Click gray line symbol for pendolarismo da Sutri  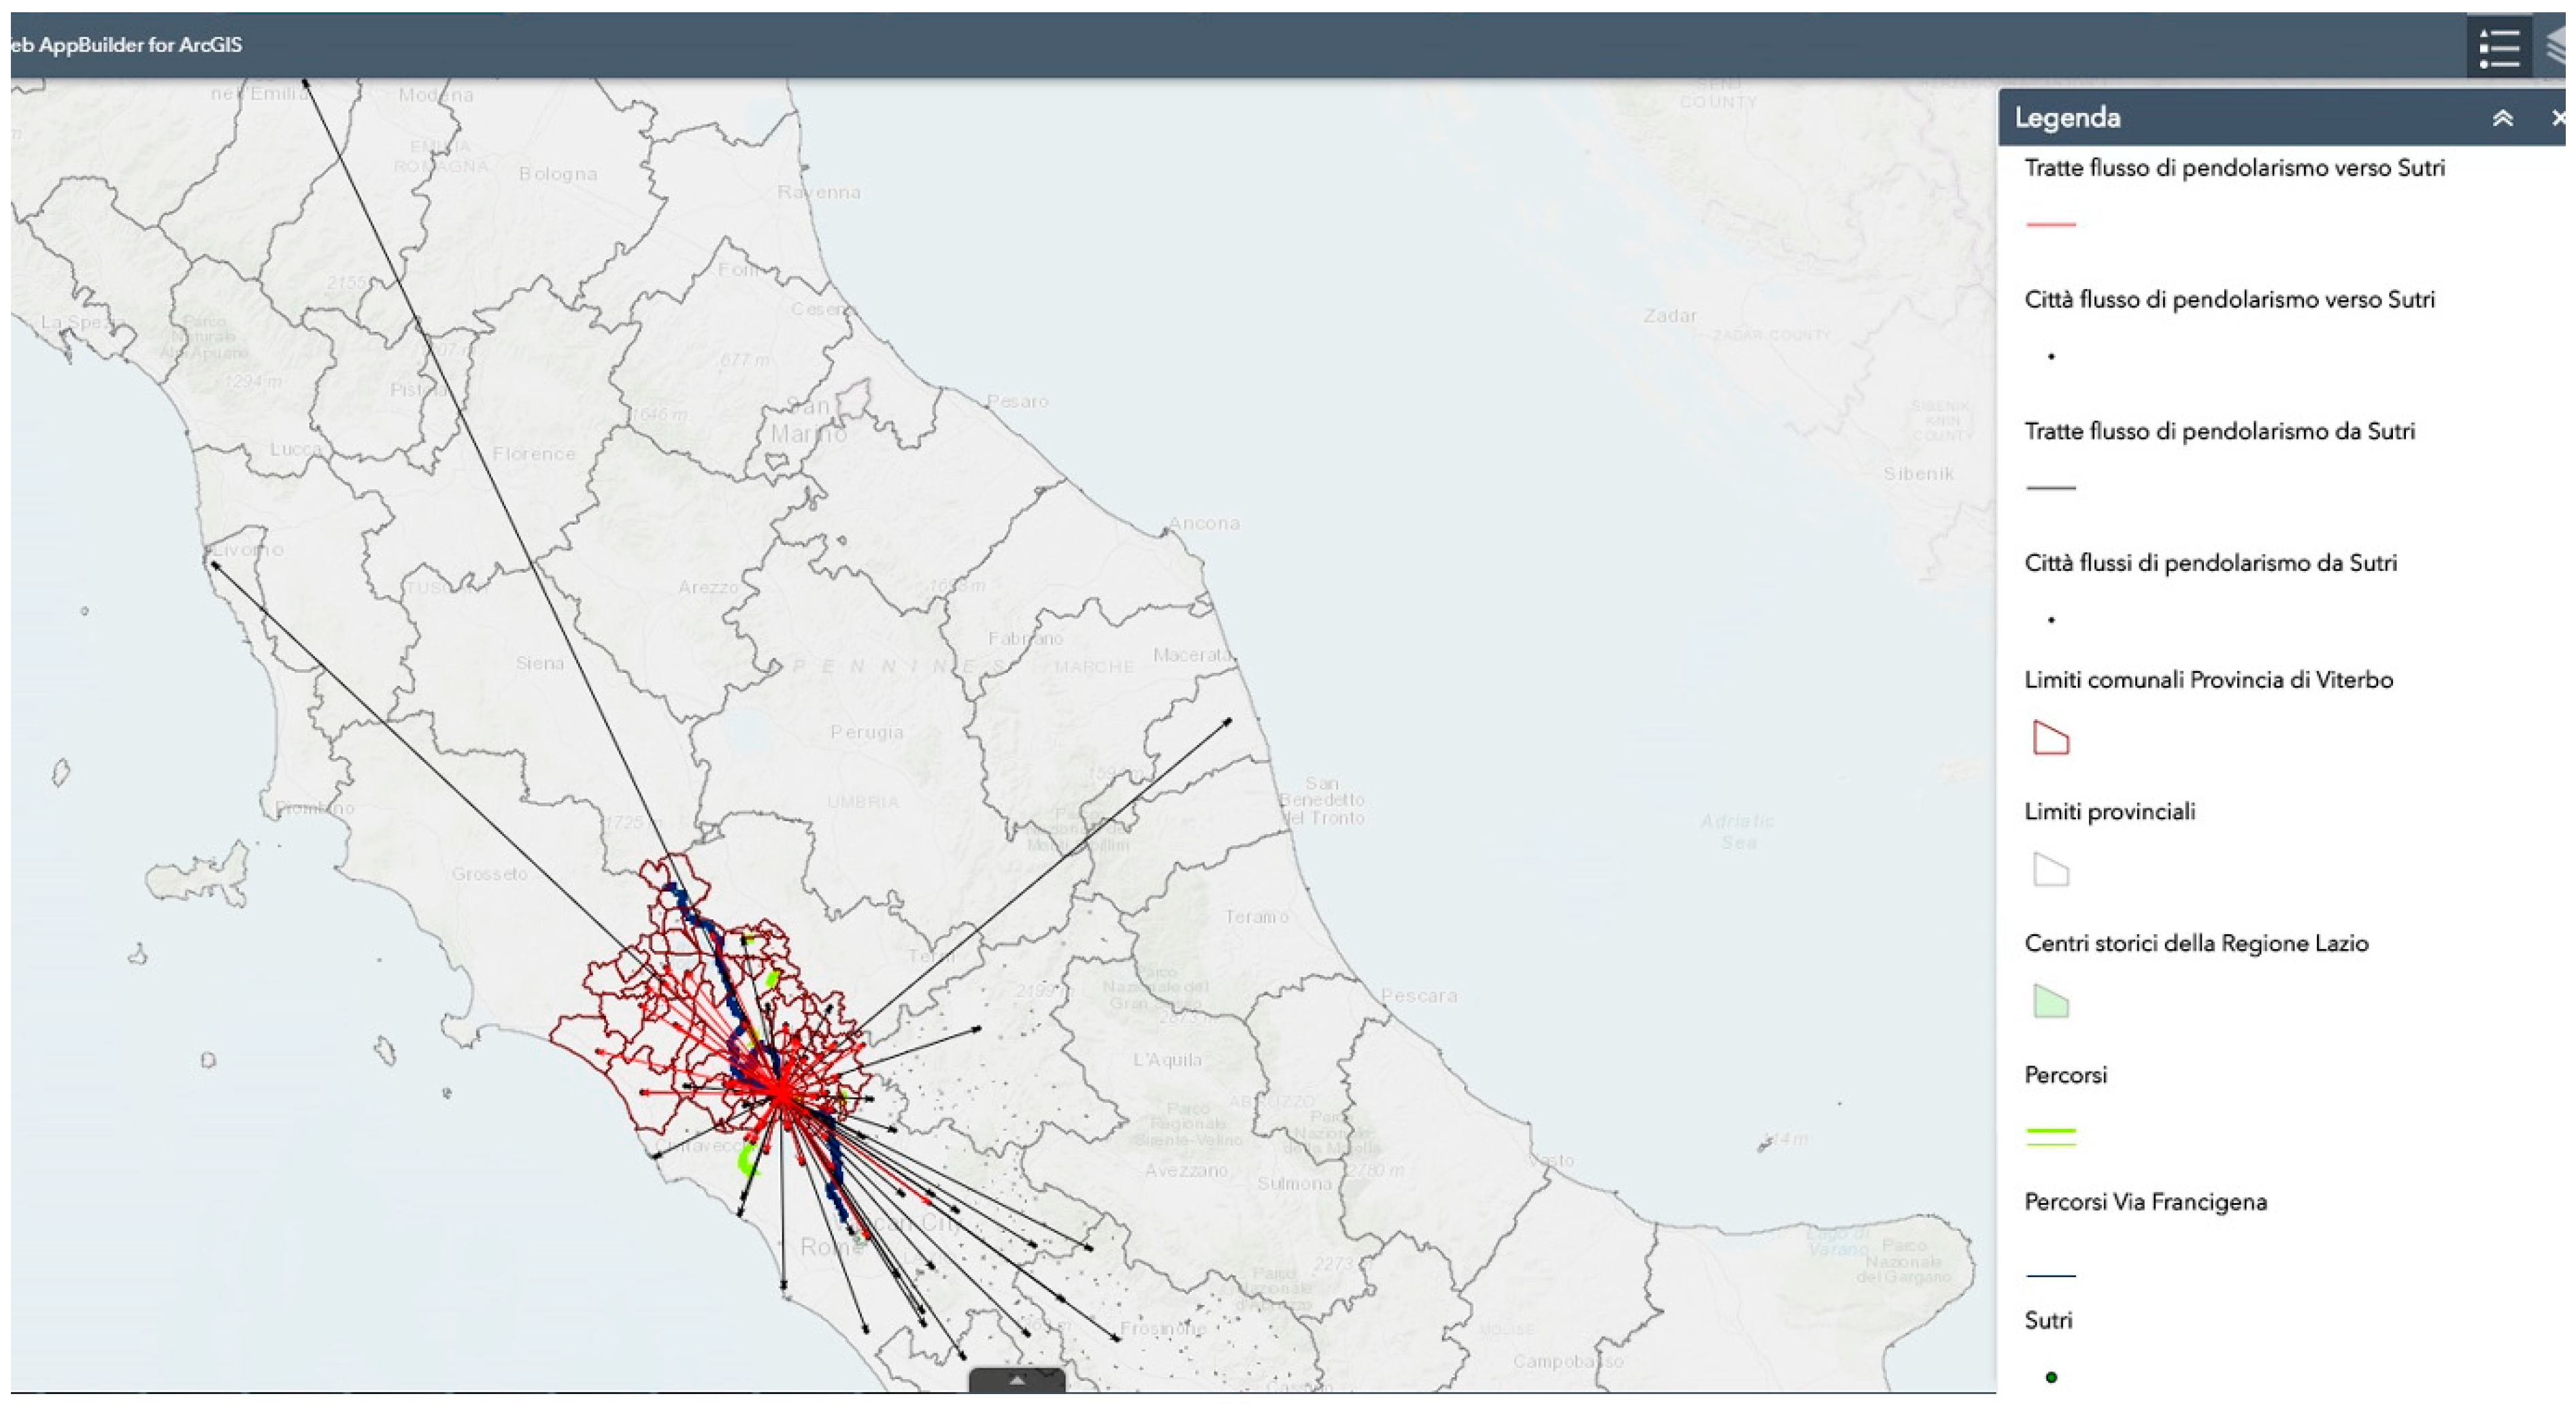[2050, 487]
